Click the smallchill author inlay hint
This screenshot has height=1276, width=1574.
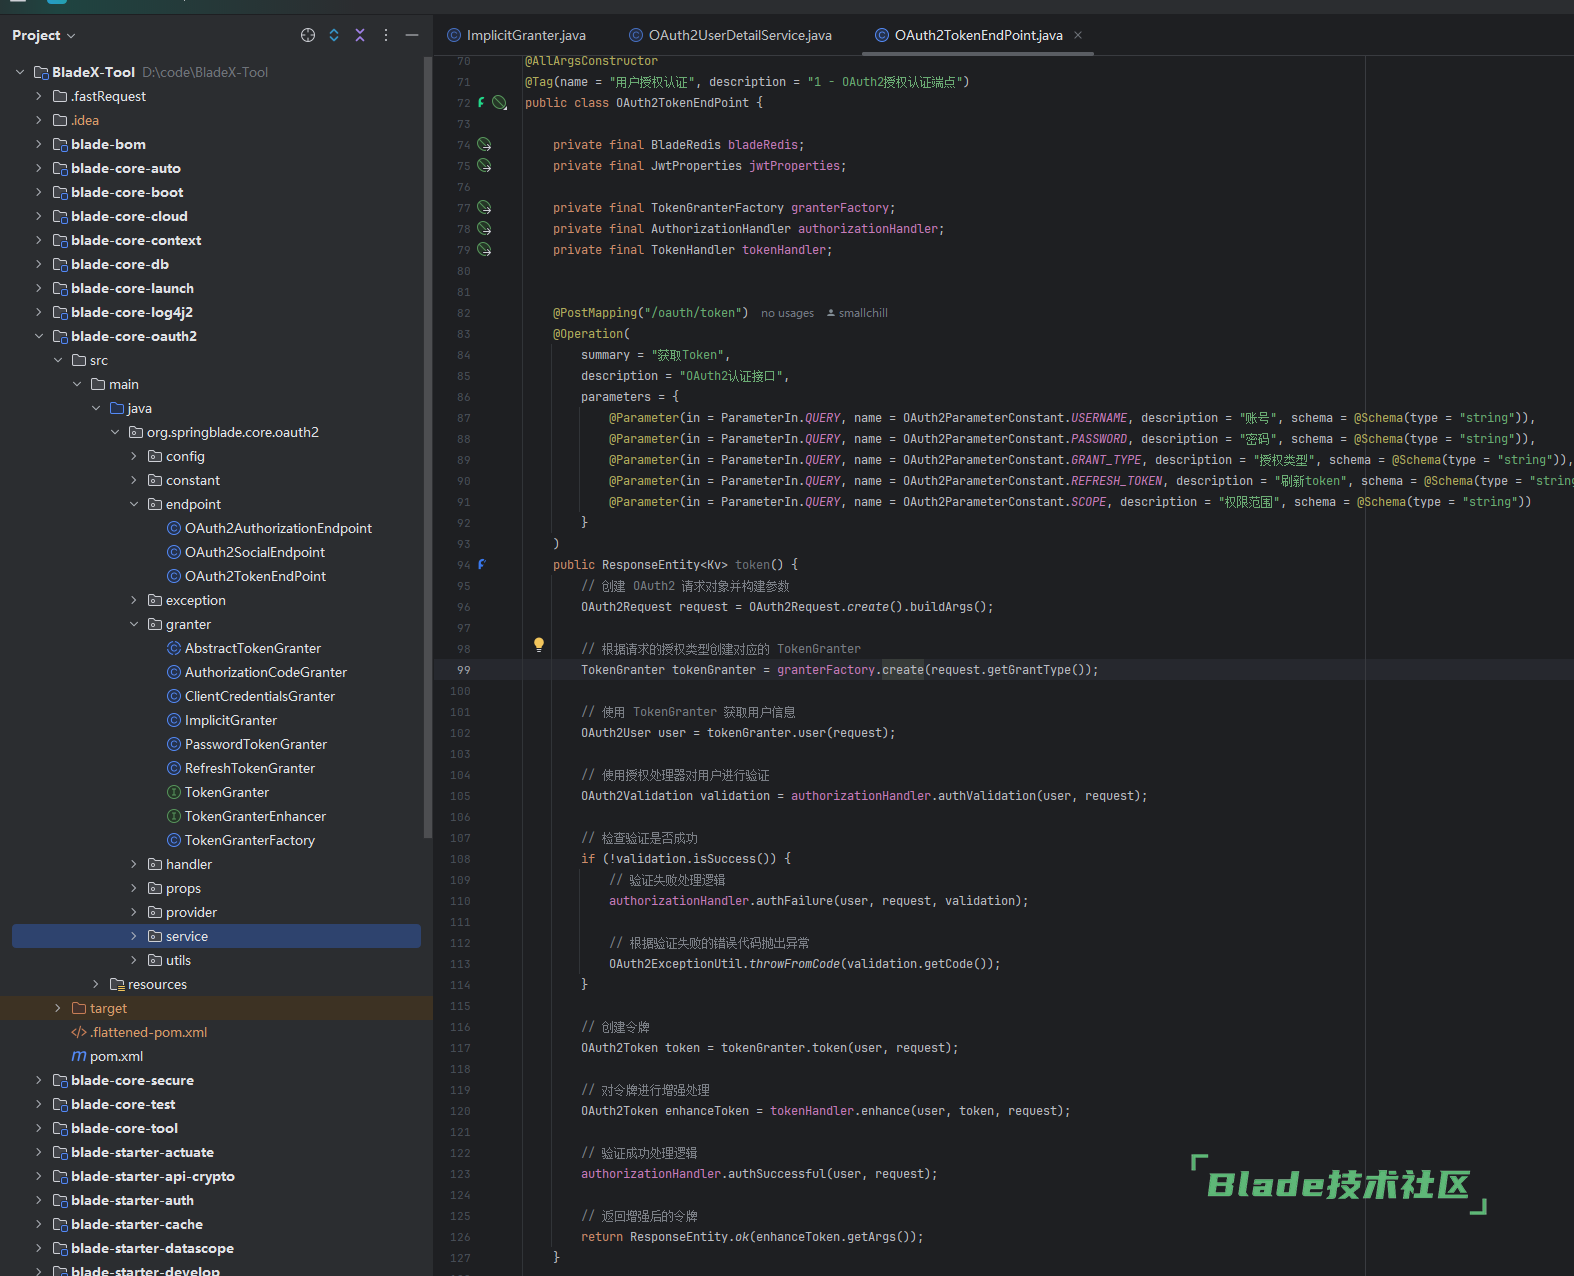coord(857,313)
